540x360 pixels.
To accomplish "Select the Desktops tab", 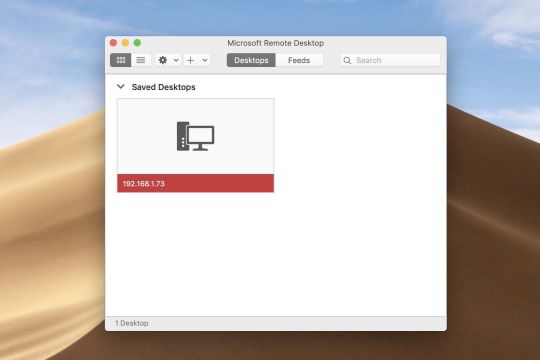I will tap(251, 60).
